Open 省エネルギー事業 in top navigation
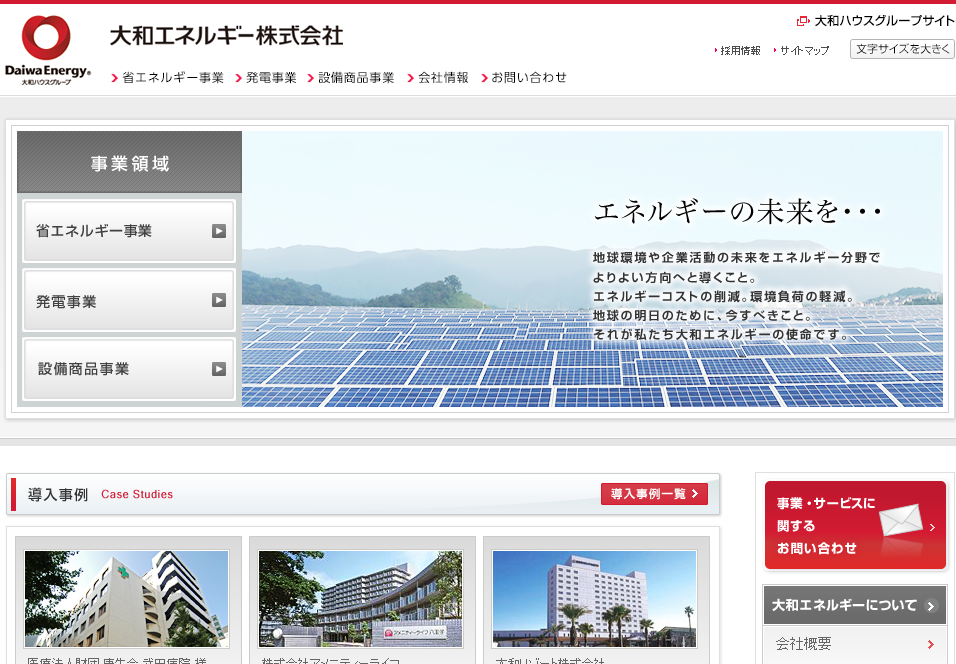956x664 pixels. click(x=168, y=77)
